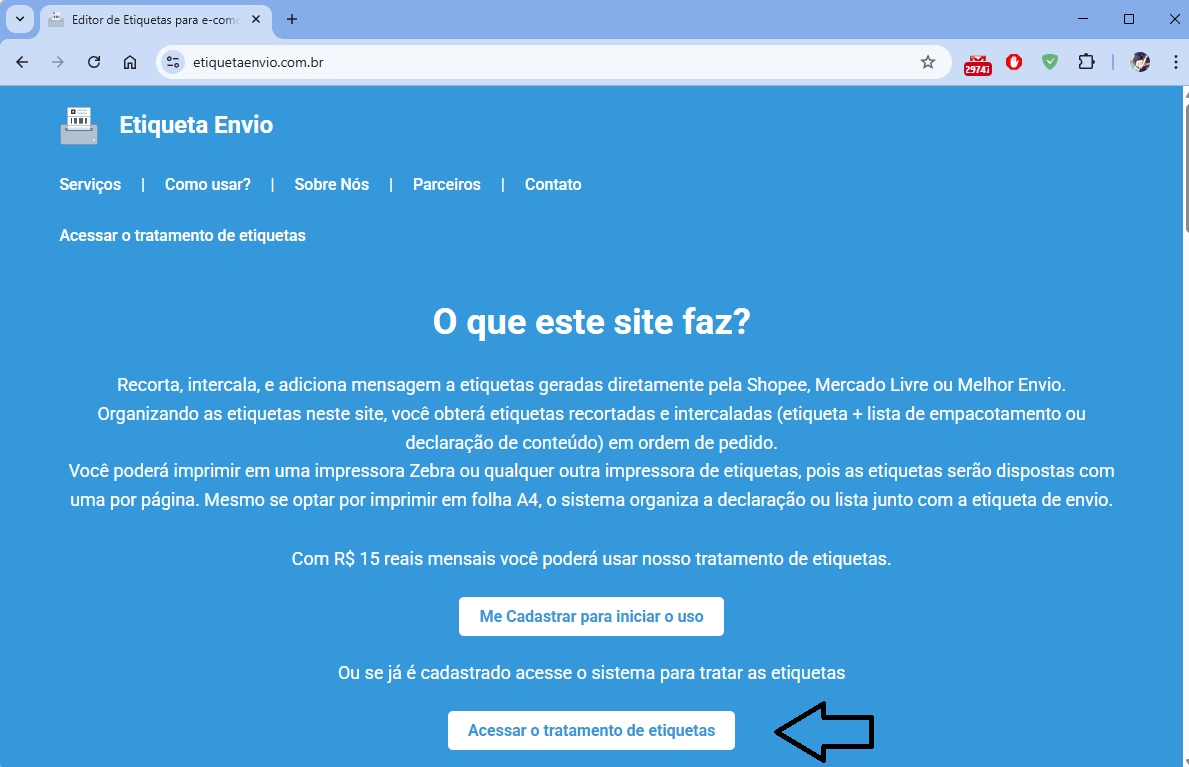1189x767 pixels.
Task: Reload the page with the refresh icon
Action: pyautogui.click(x=94, y=62)
